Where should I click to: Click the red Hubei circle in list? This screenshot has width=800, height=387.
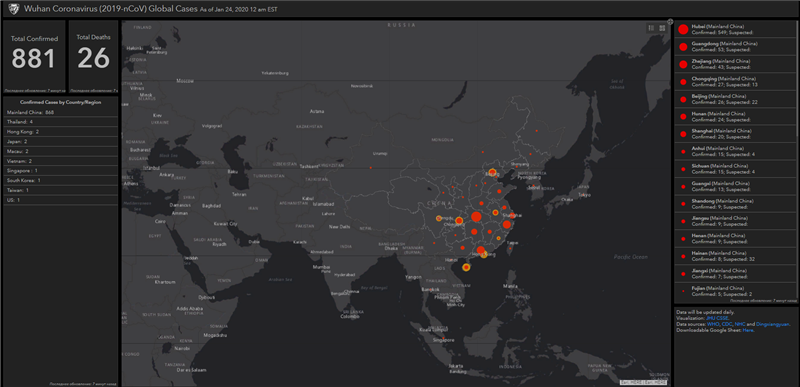tap(683, 30)
